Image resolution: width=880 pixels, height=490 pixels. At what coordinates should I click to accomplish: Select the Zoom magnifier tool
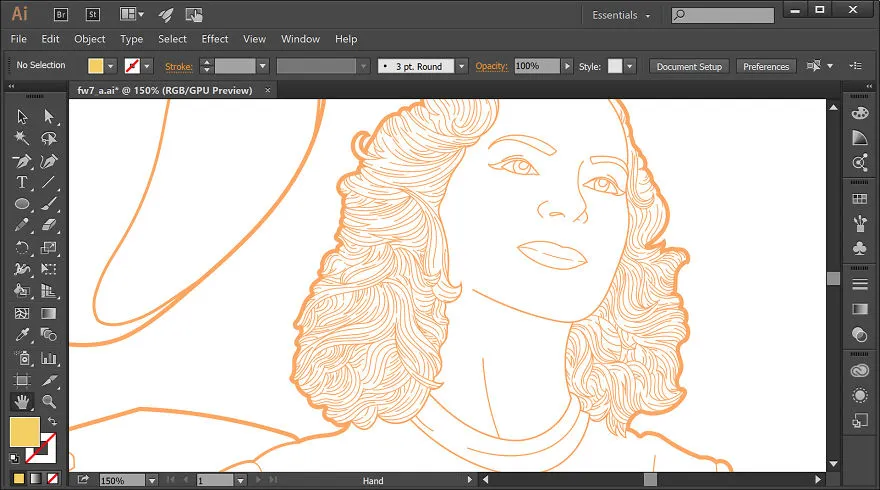tap(49, 401)
